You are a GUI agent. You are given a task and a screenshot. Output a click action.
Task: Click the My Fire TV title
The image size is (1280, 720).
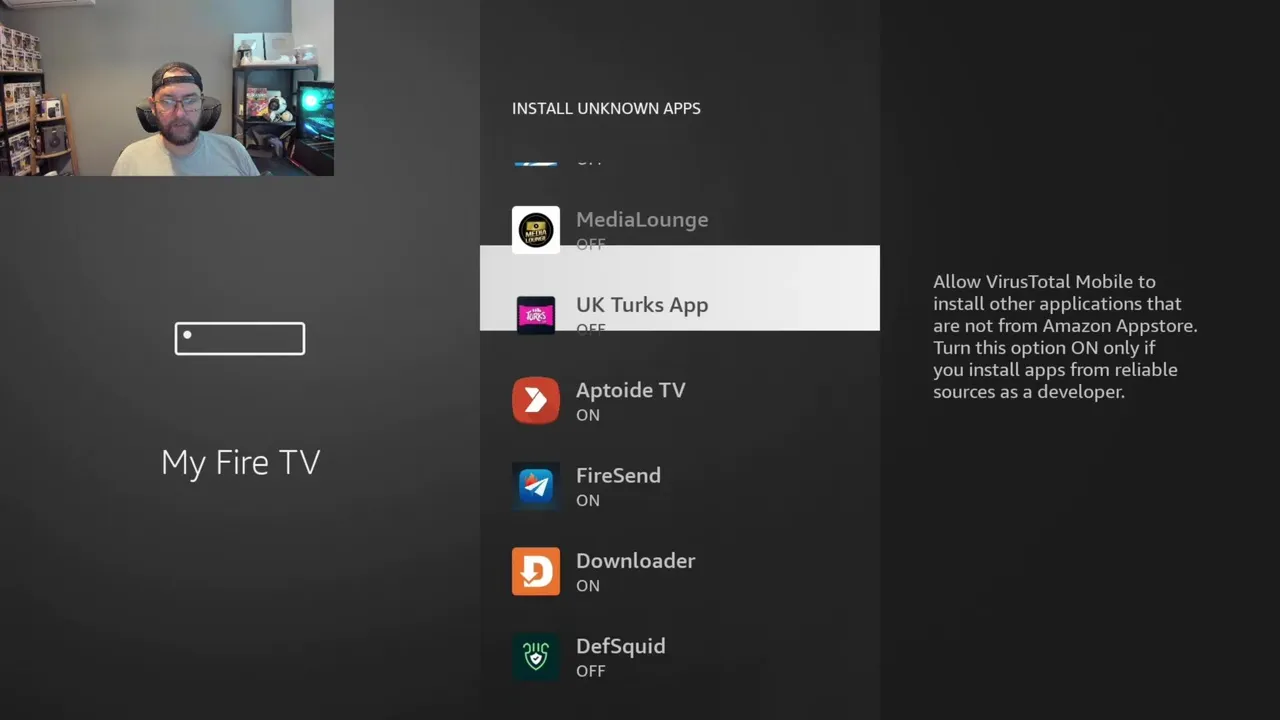pyautogui.click(x=241, y=463)
